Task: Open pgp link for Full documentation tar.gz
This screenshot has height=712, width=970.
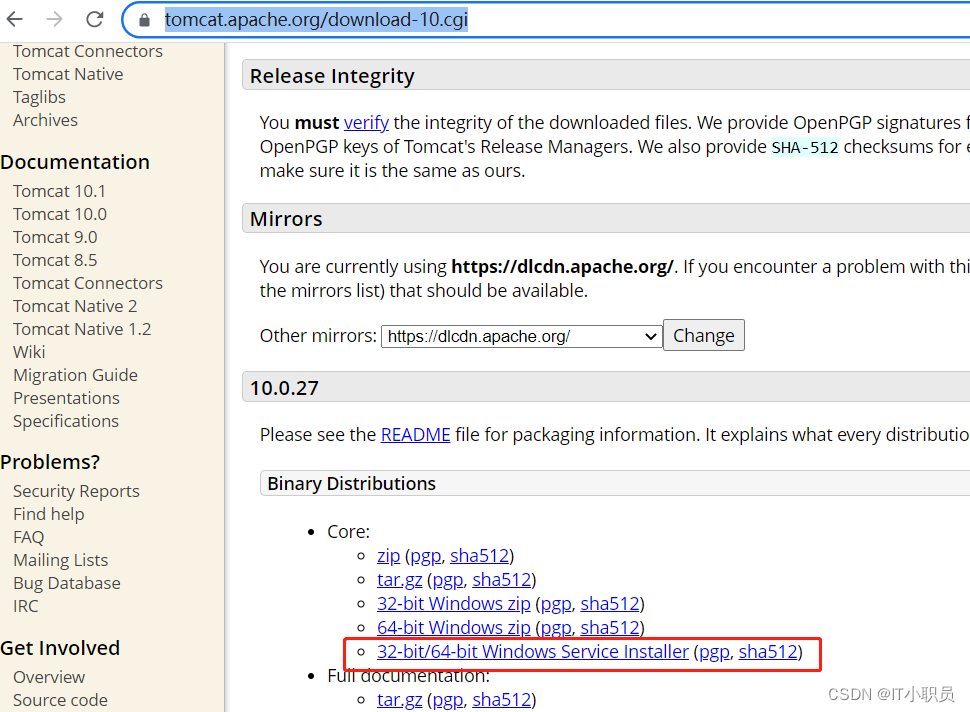Action: (448, 700)
